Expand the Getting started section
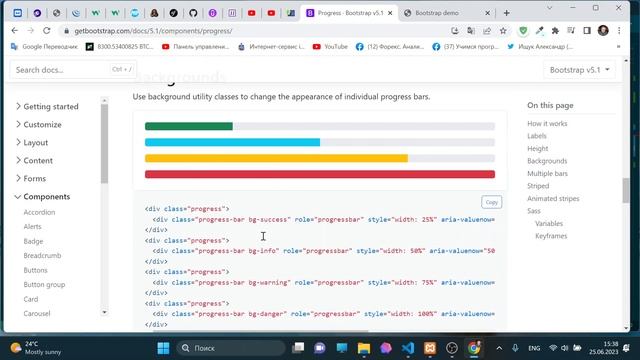 [47, 107]
